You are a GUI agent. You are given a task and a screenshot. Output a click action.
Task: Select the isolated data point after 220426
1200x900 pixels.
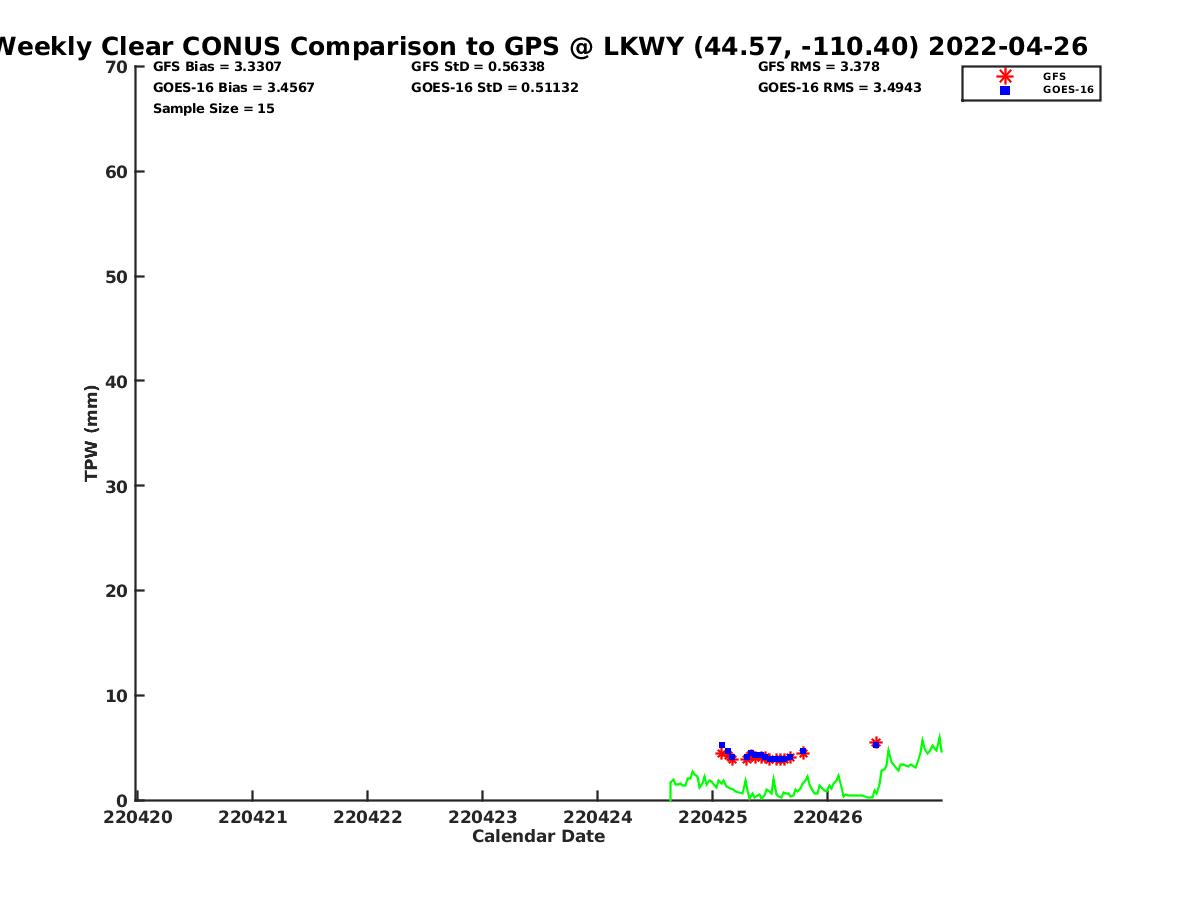[876, 743]
